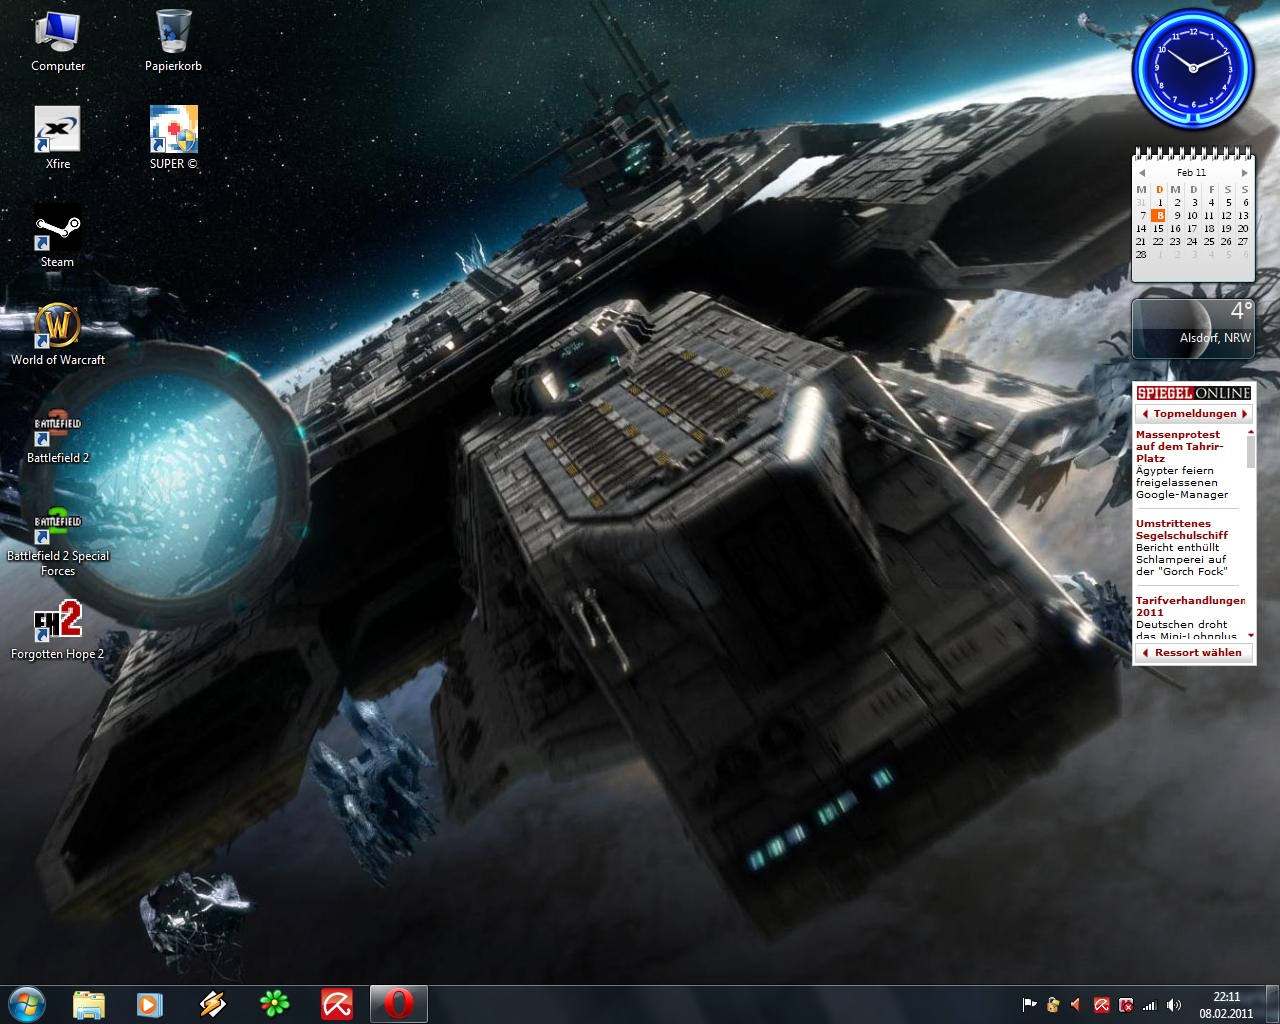Click the Spiegel news scrollbar thumb
The width and height of the screenshot is (1280, 1024).
1250,451
